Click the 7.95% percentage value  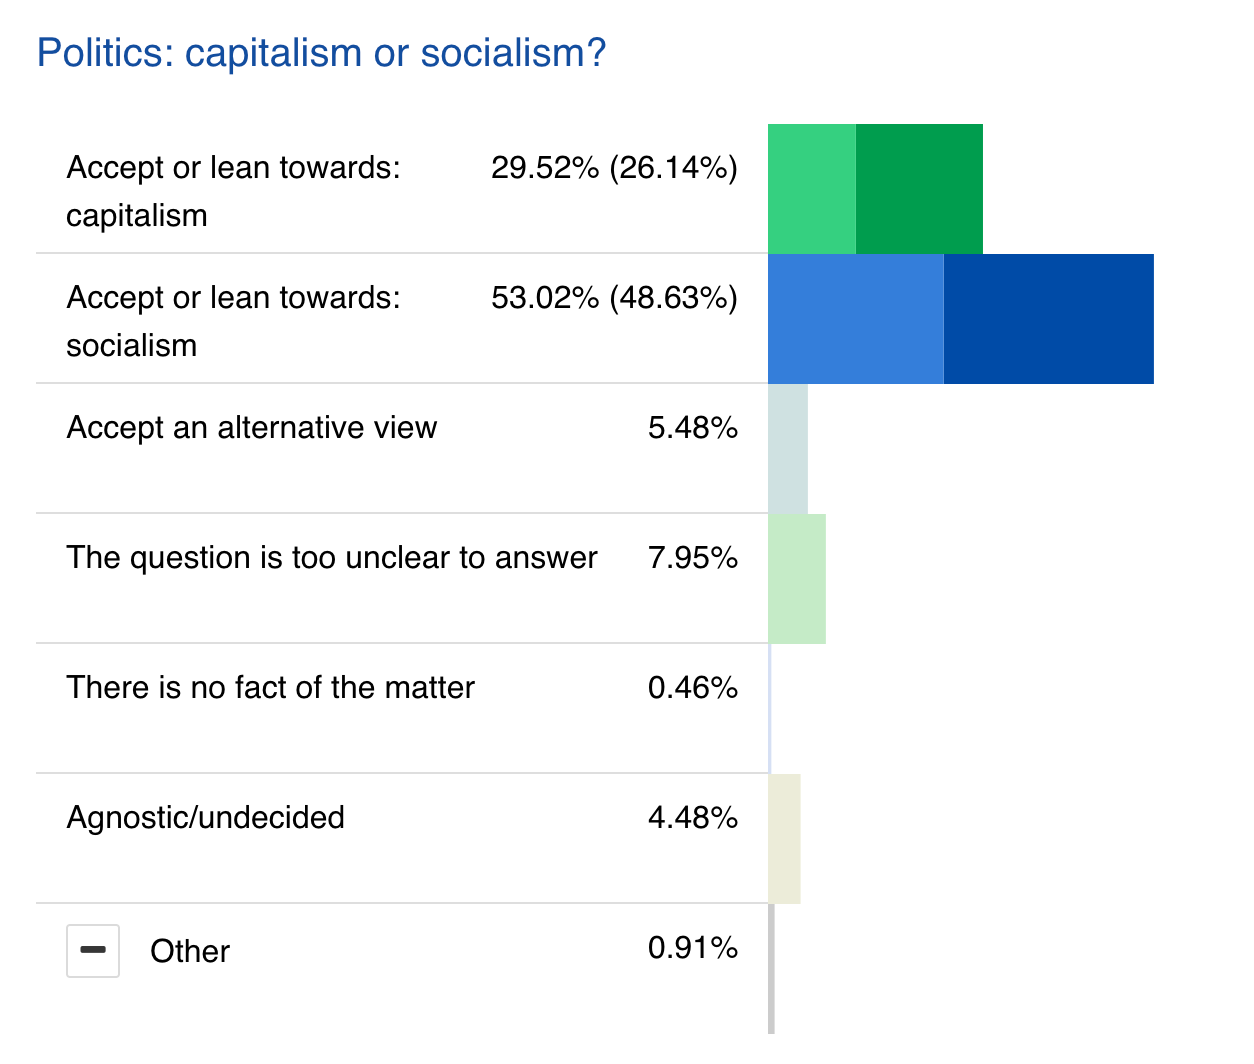tap(692, 558)
